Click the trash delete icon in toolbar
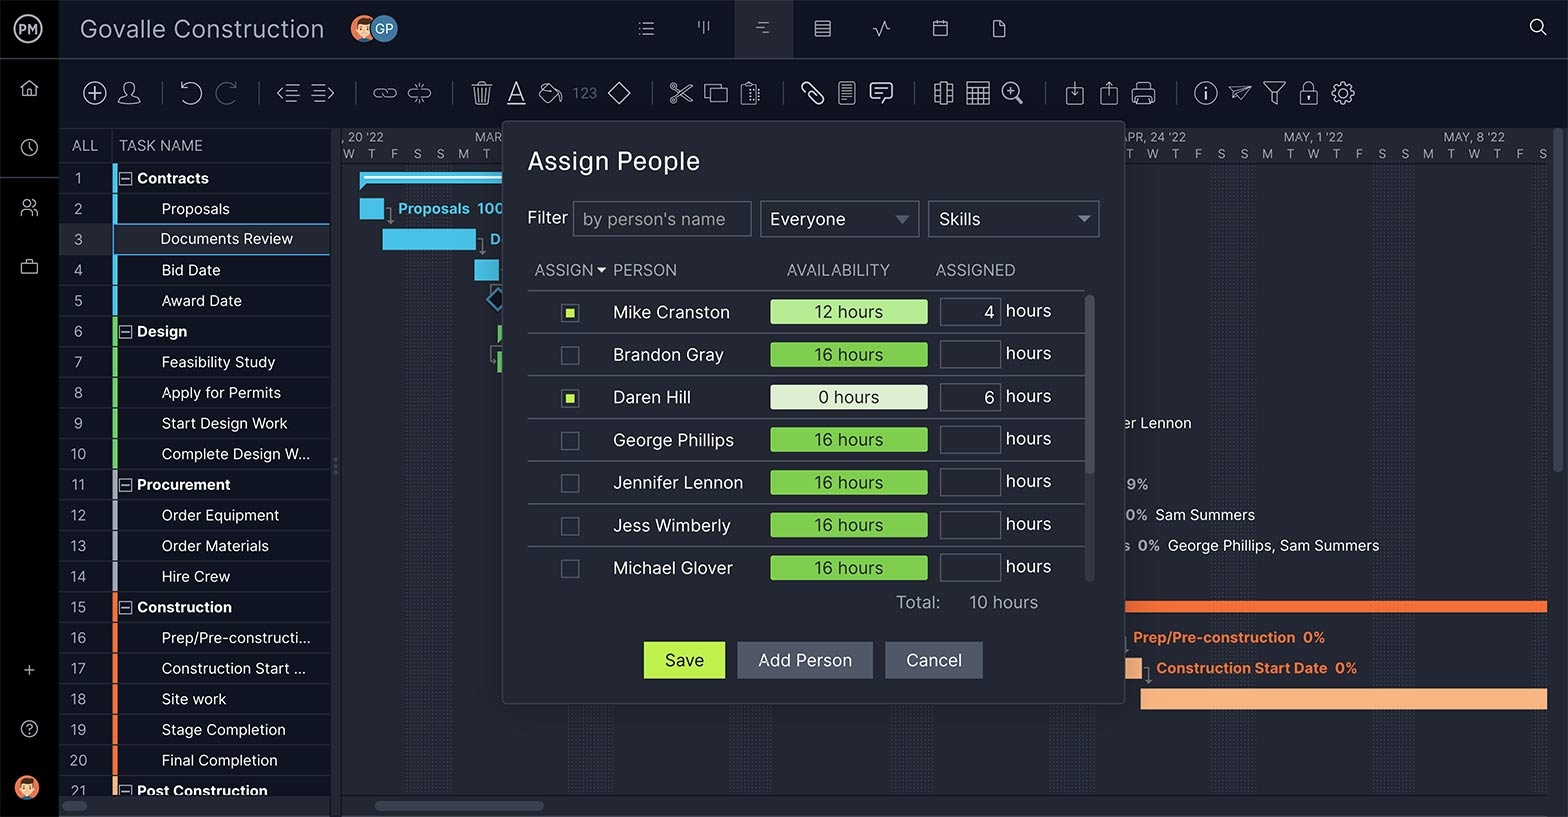This screenshot has width=1568, height=817. (x=481, y=94)
